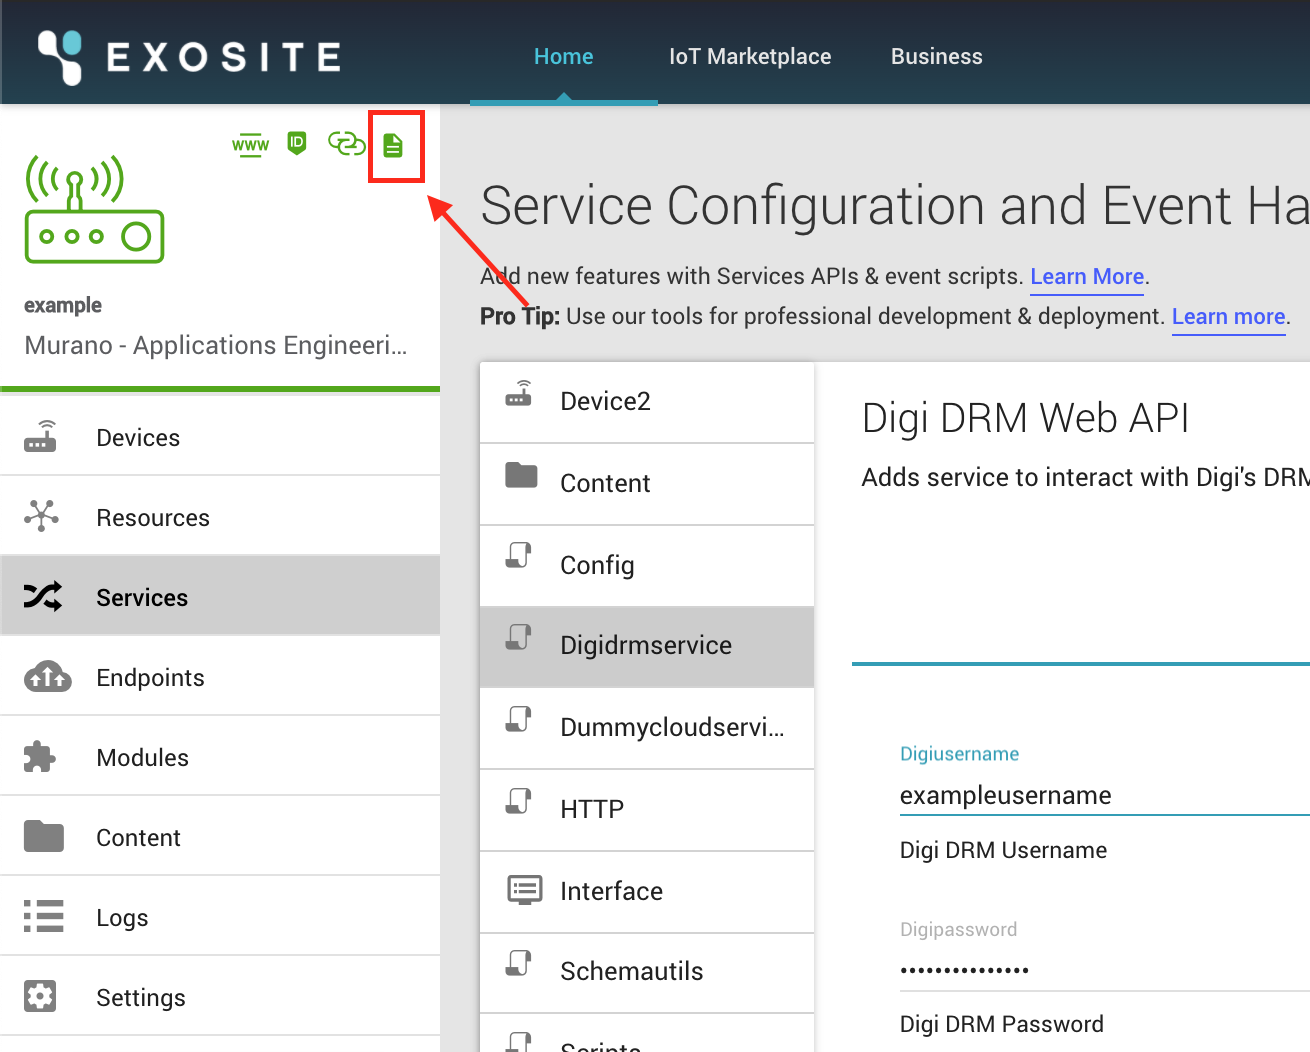Viewport: 1310px width, 1052px height.
Task: Open the Business tab
Action: (x=936, y=56)
